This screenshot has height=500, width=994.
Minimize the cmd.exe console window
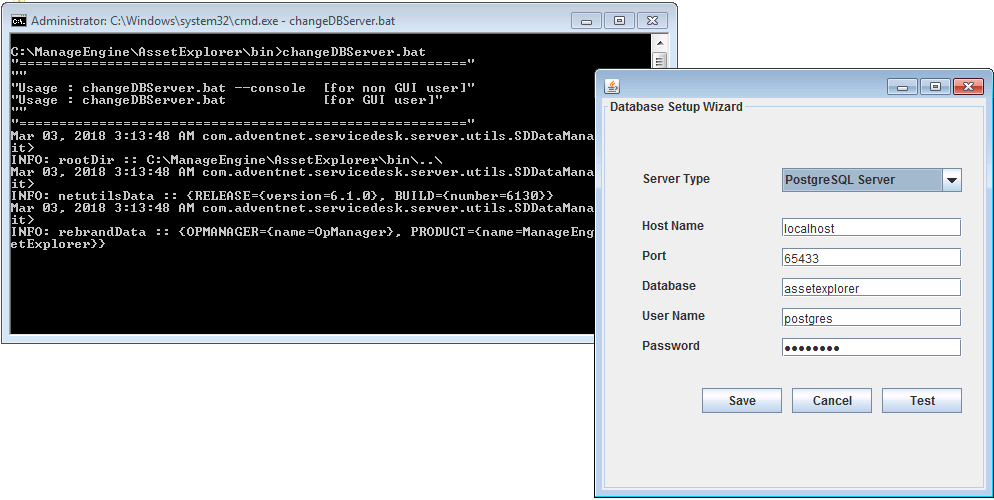[x=586, y=21]
